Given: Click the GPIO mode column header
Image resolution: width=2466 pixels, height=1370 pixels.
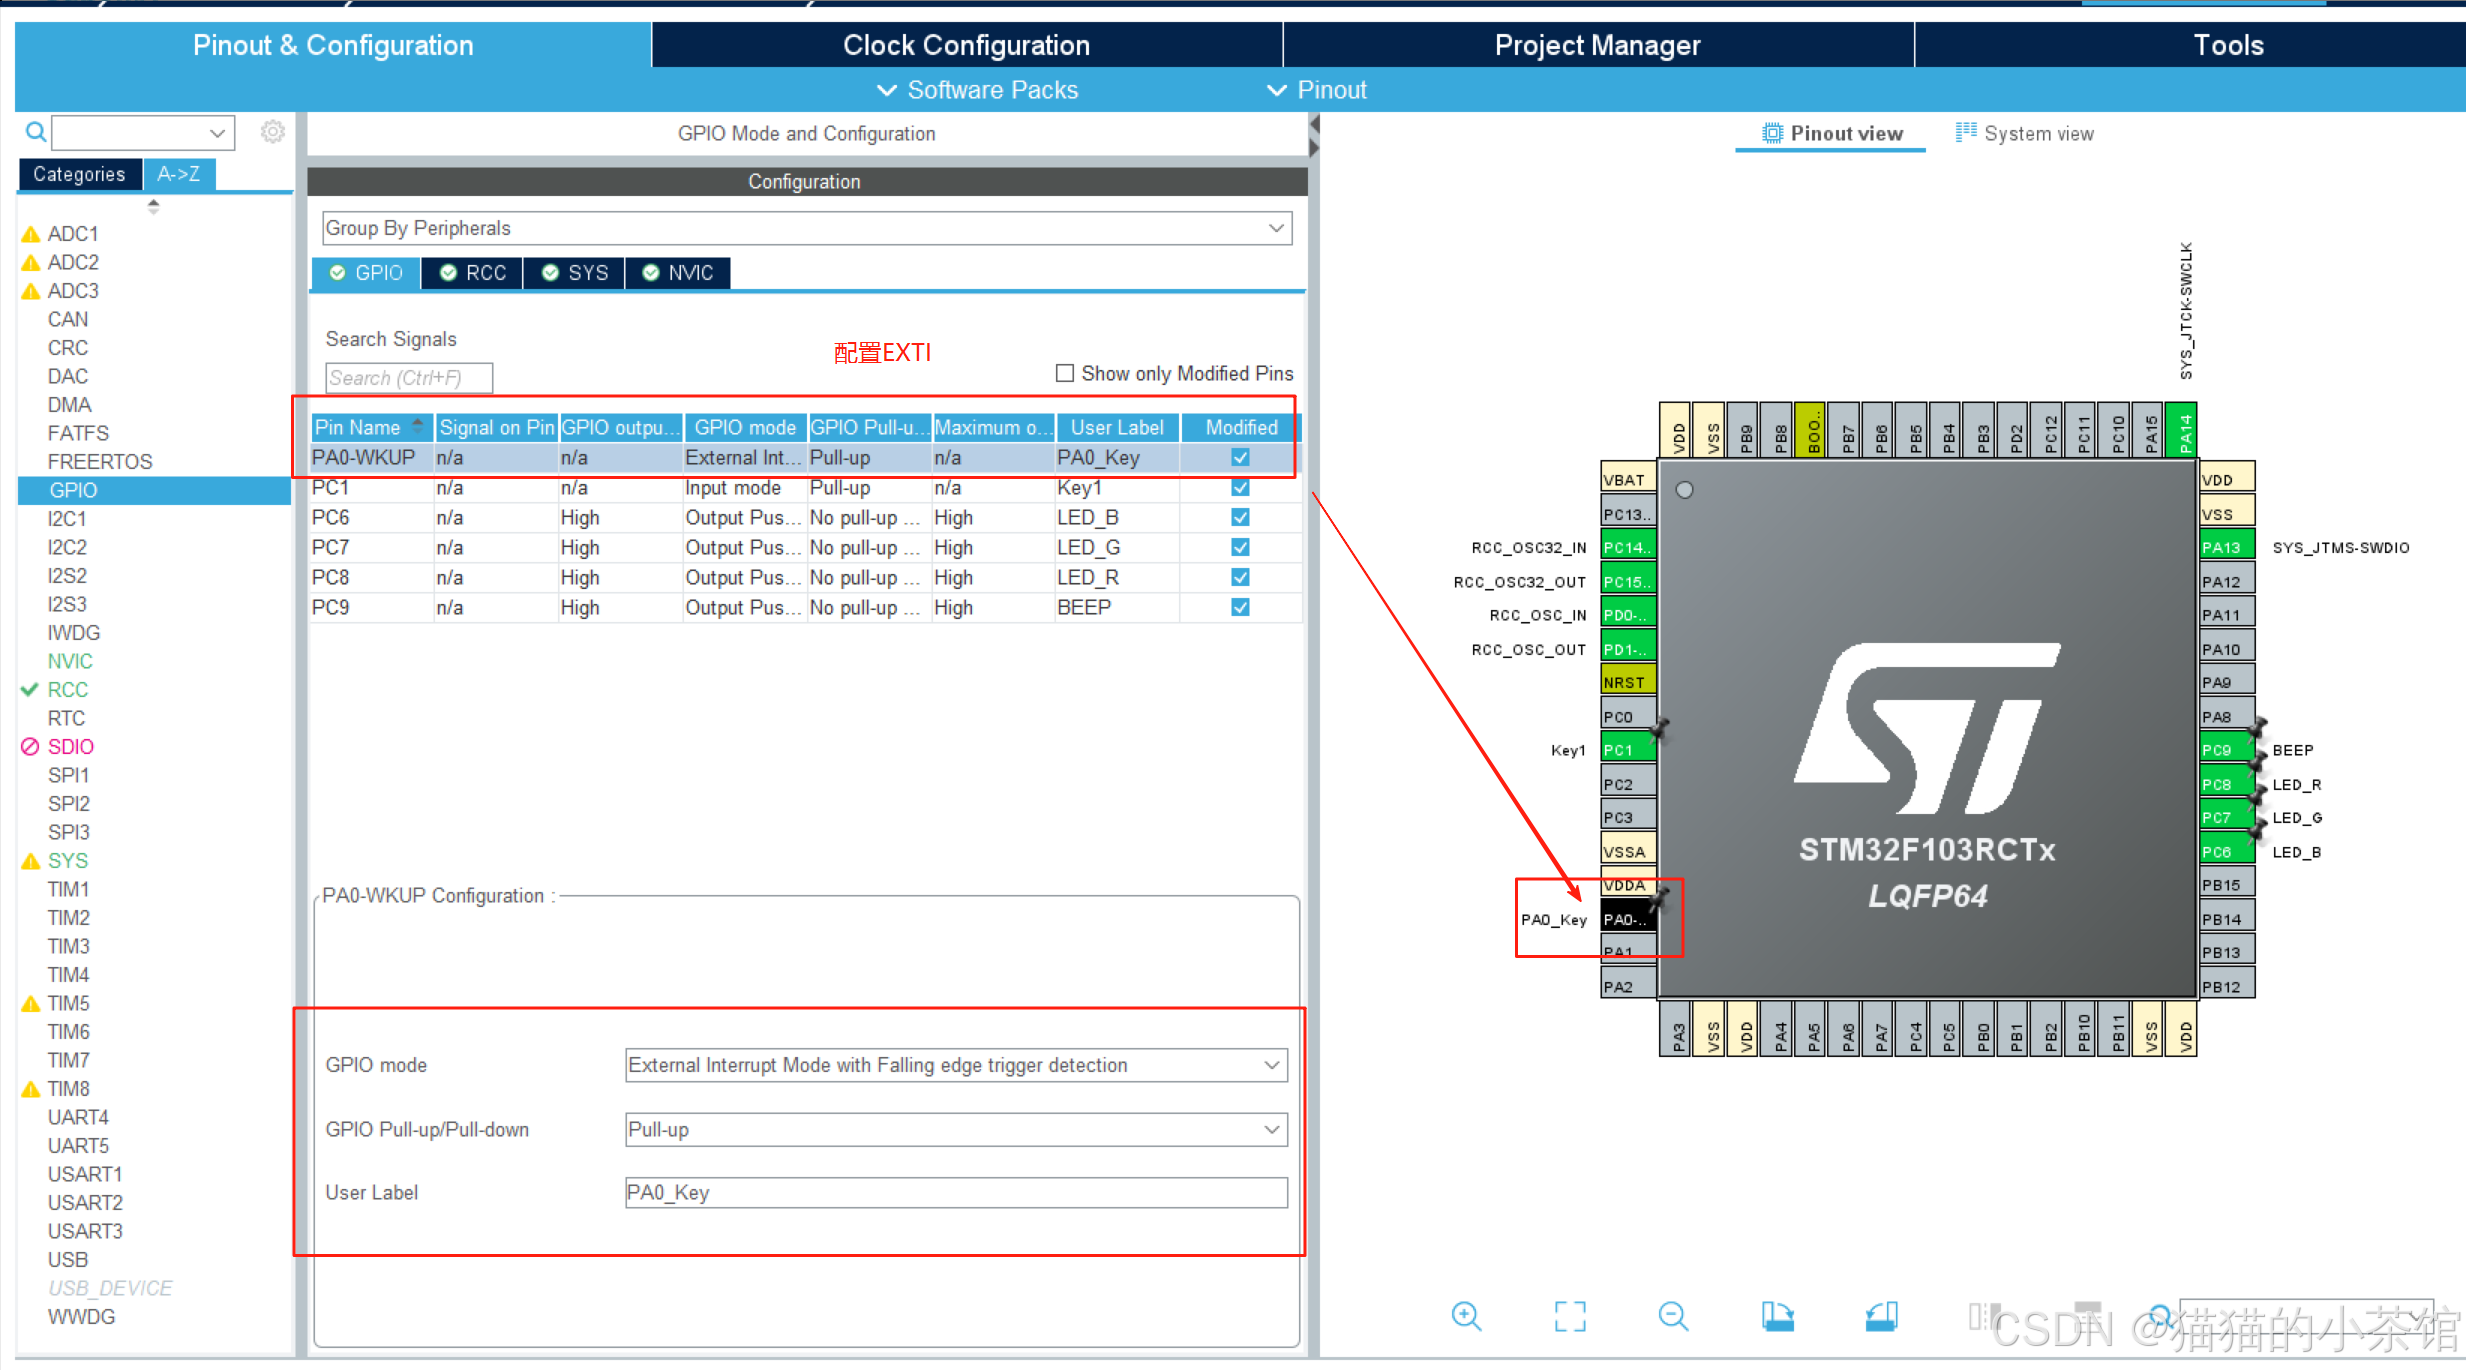Looking at the screenshot, I should tap(745, 427).
